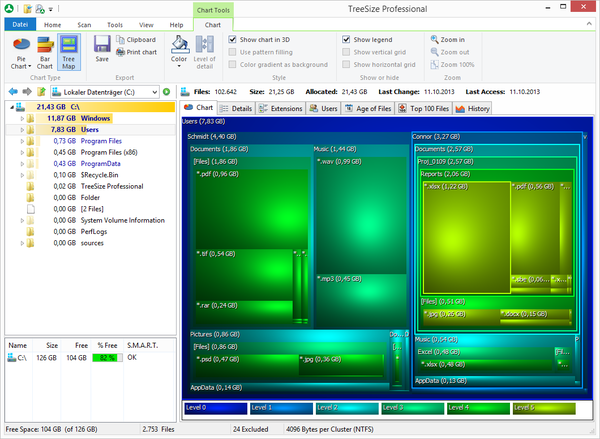Select the *.pdf (0,96 GB) treemap block

[x=251, y=209]
